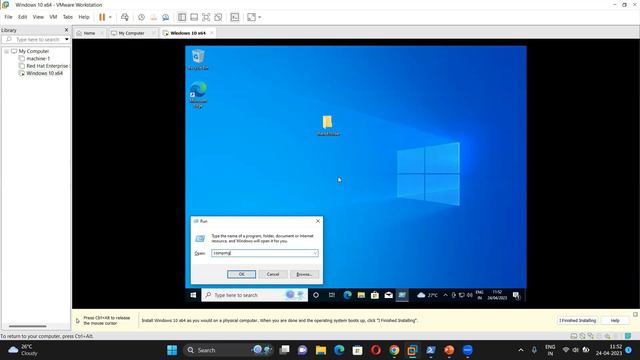Click the VMware Workstation host taskbar icon

(x=412, y=350)
